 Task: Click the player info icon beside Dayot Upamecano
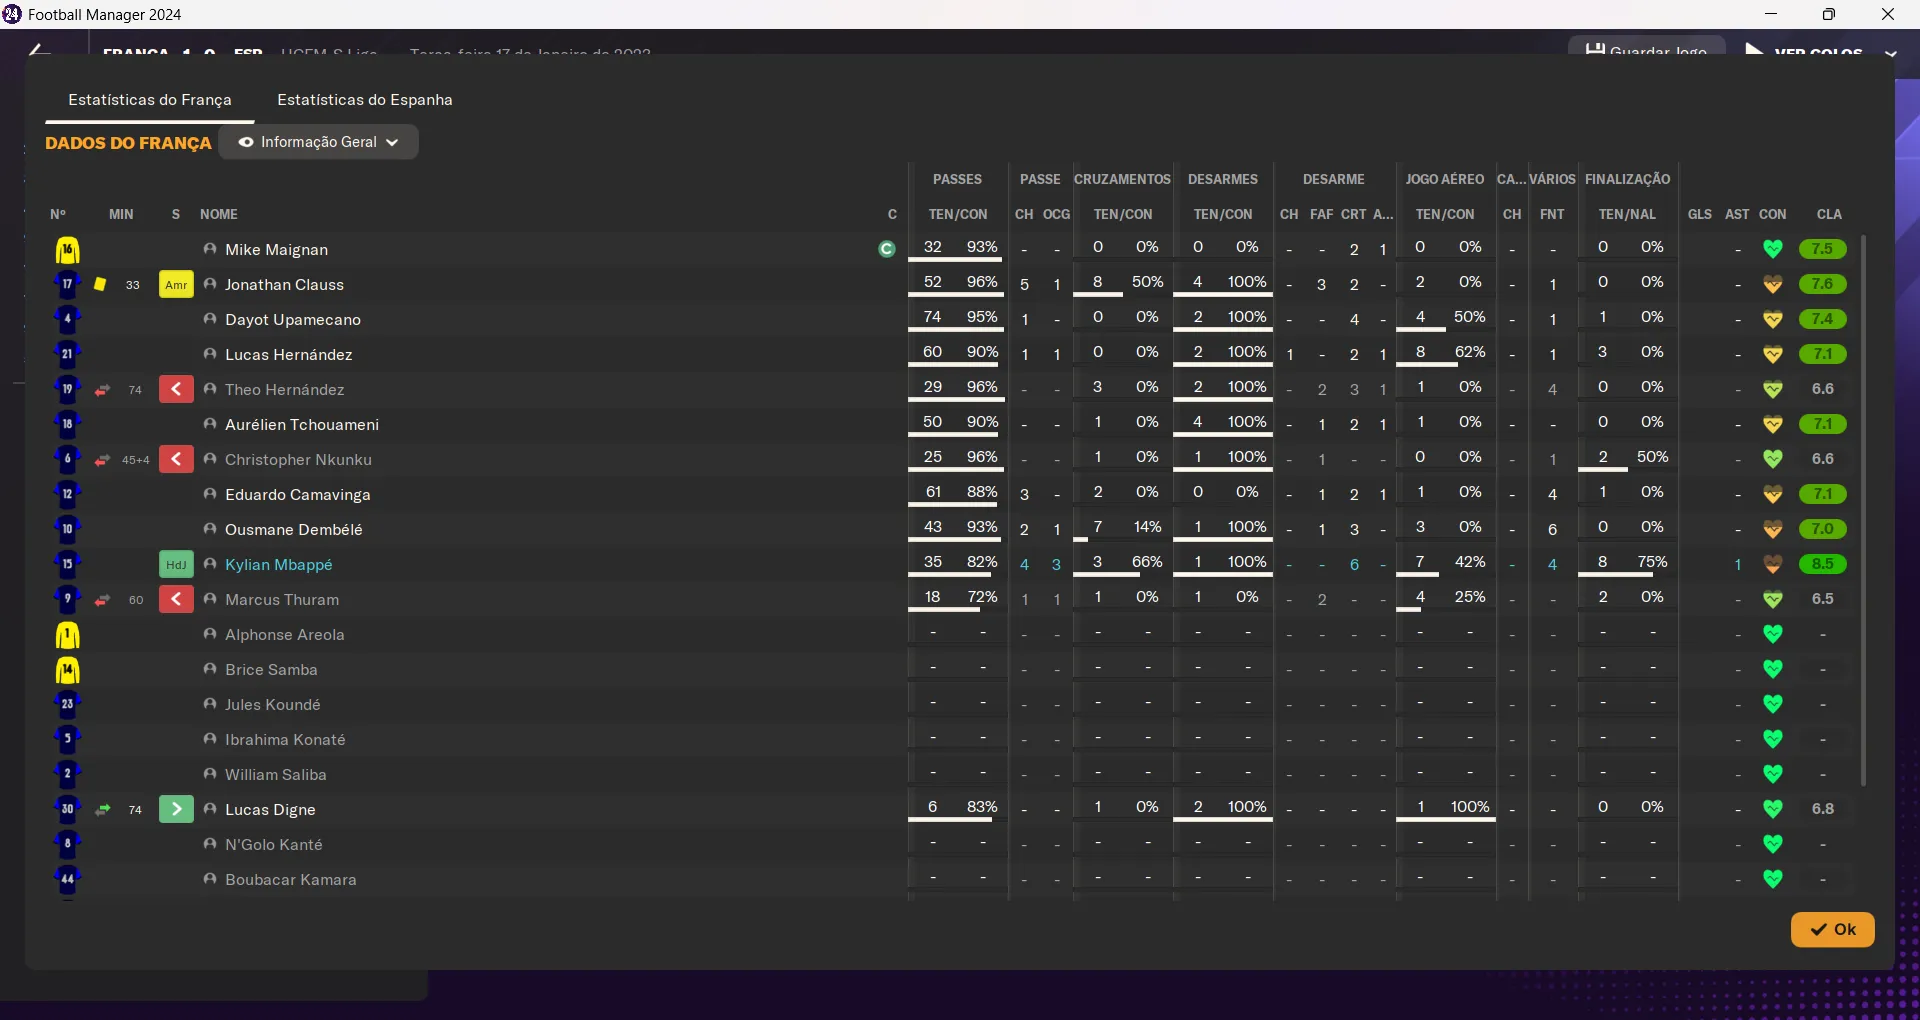click(x=210, y=319)
